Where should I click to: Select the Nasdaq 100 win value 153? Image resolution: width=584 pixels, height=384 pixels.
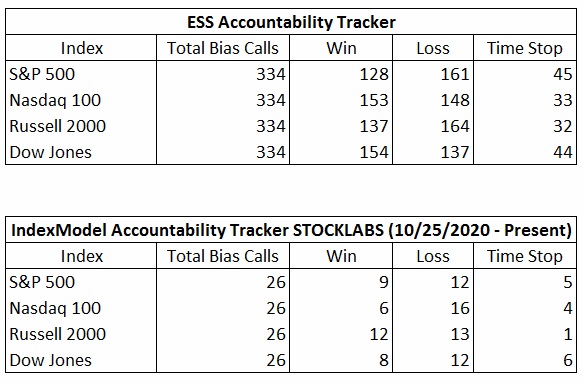pyautogui.click(x=374, y=100)
